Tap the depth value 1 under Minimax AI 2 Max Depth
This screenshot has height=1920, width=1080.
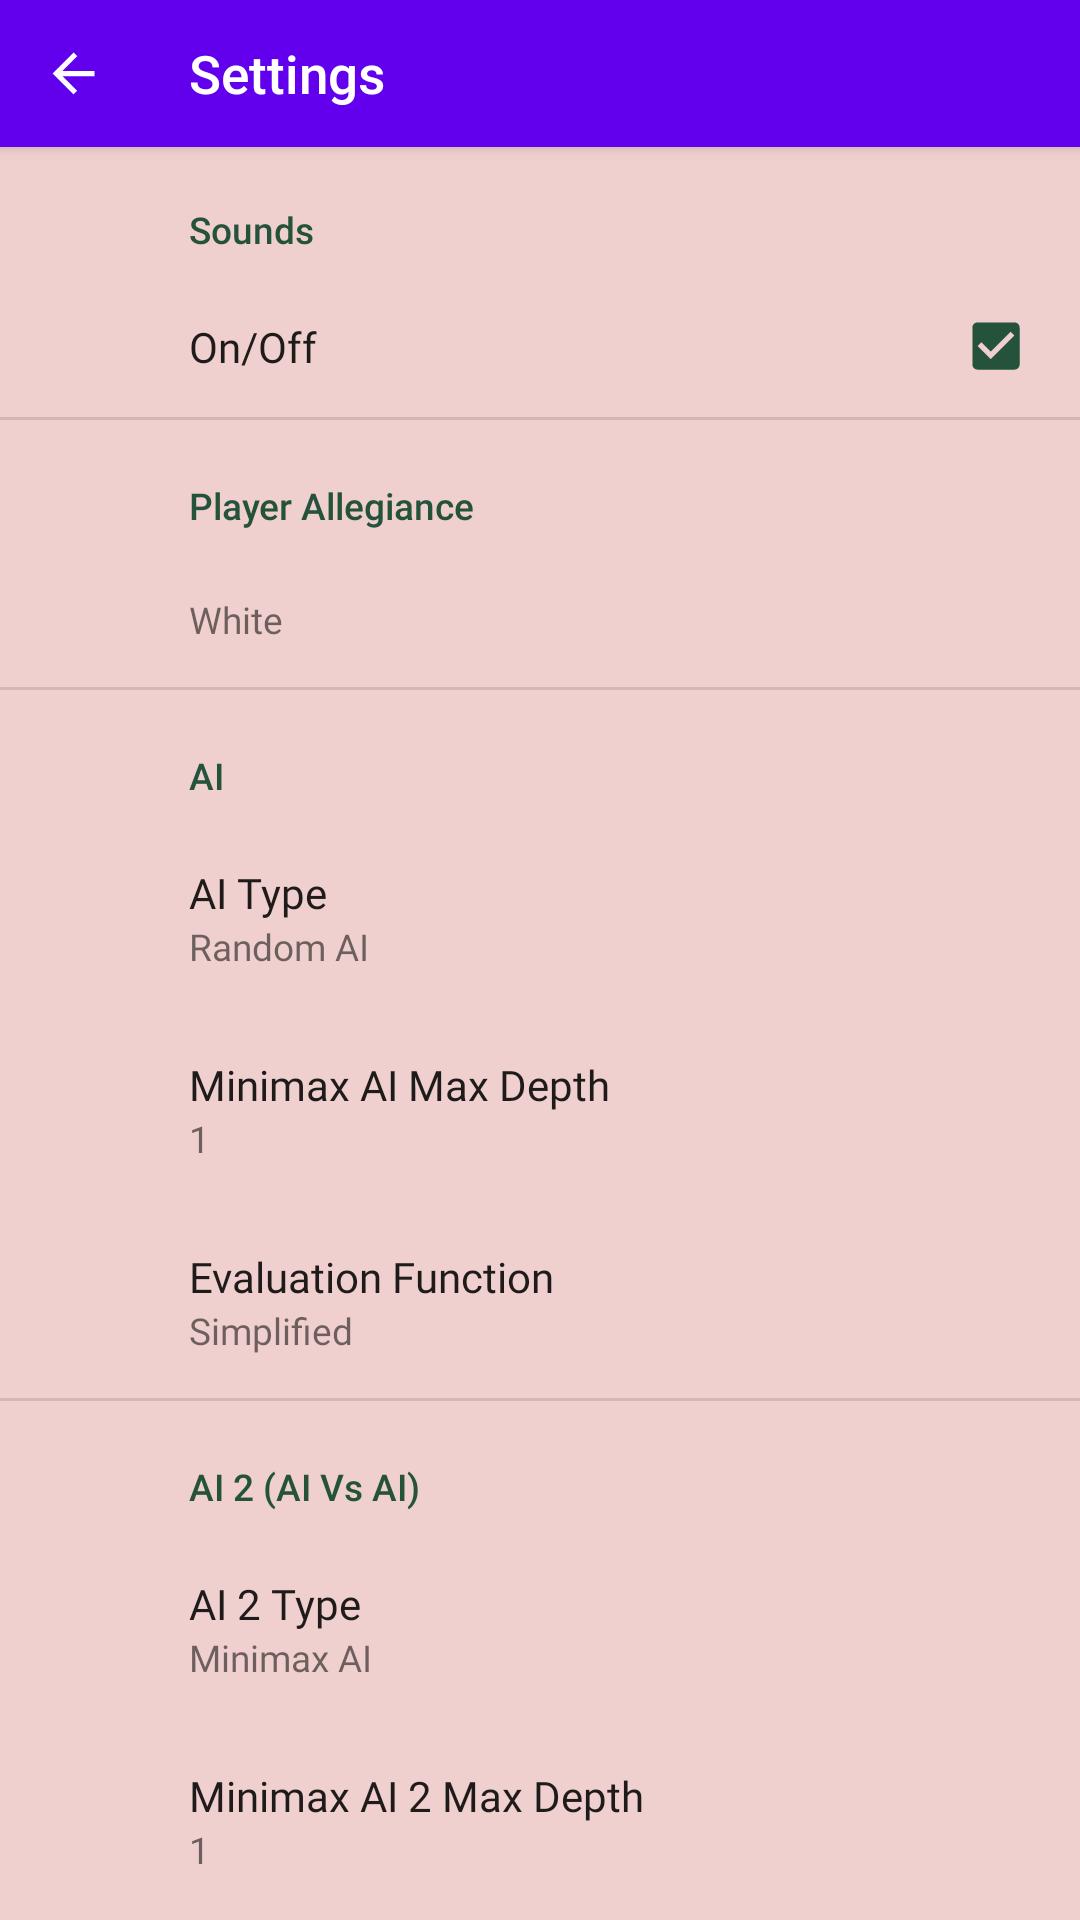(x=199, y=1851)
